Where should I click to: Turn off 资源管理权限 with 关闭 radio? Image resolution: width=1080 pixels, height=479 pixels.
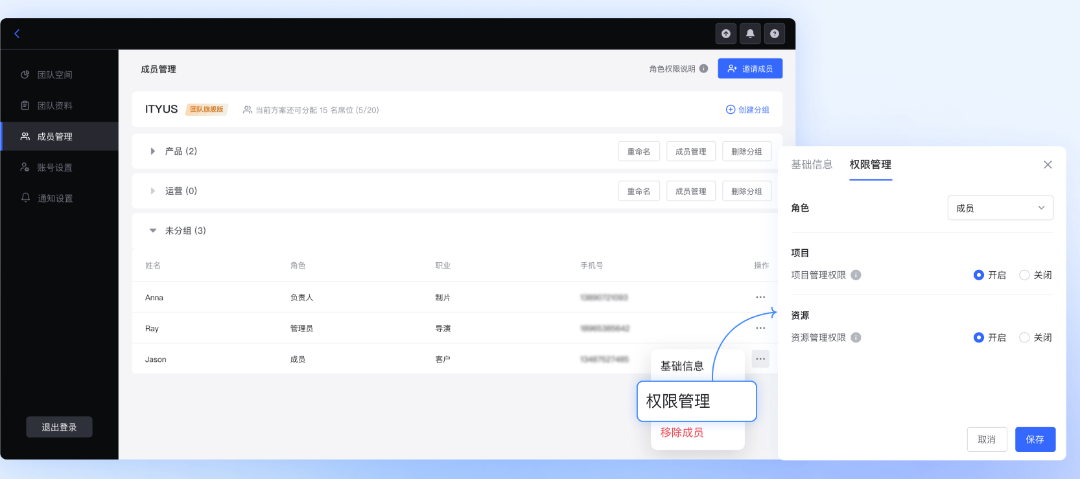1024,338
